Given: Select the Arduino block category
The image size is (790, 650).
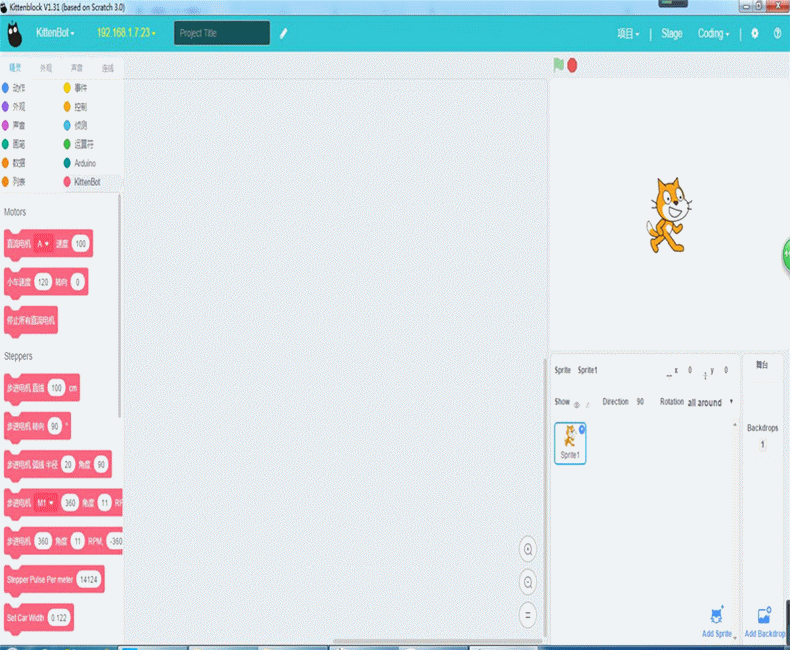Looking at the screenshot, I should point(80,163).
